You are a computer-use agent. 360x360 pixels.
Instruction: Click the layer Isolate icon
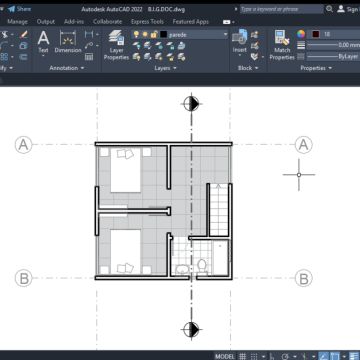(148, 46)
